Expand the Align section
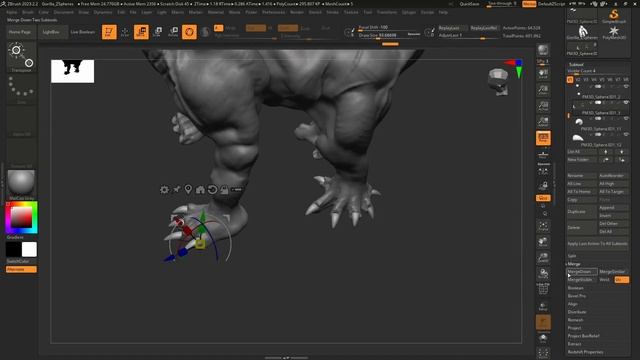640x360 pixels. 573,304
